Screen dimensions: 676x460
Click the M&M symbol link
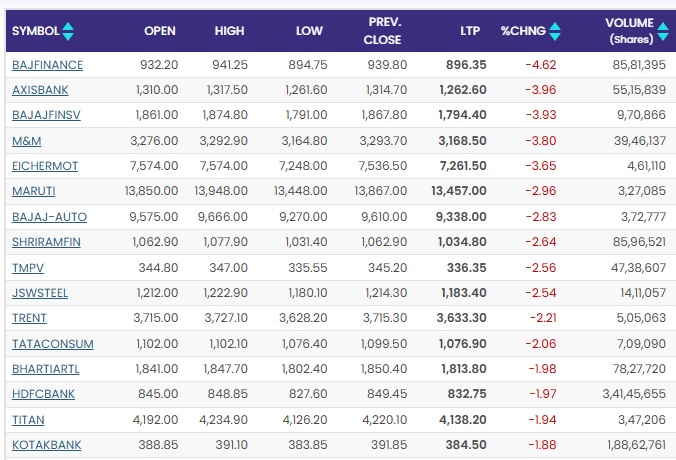(26, 141)
